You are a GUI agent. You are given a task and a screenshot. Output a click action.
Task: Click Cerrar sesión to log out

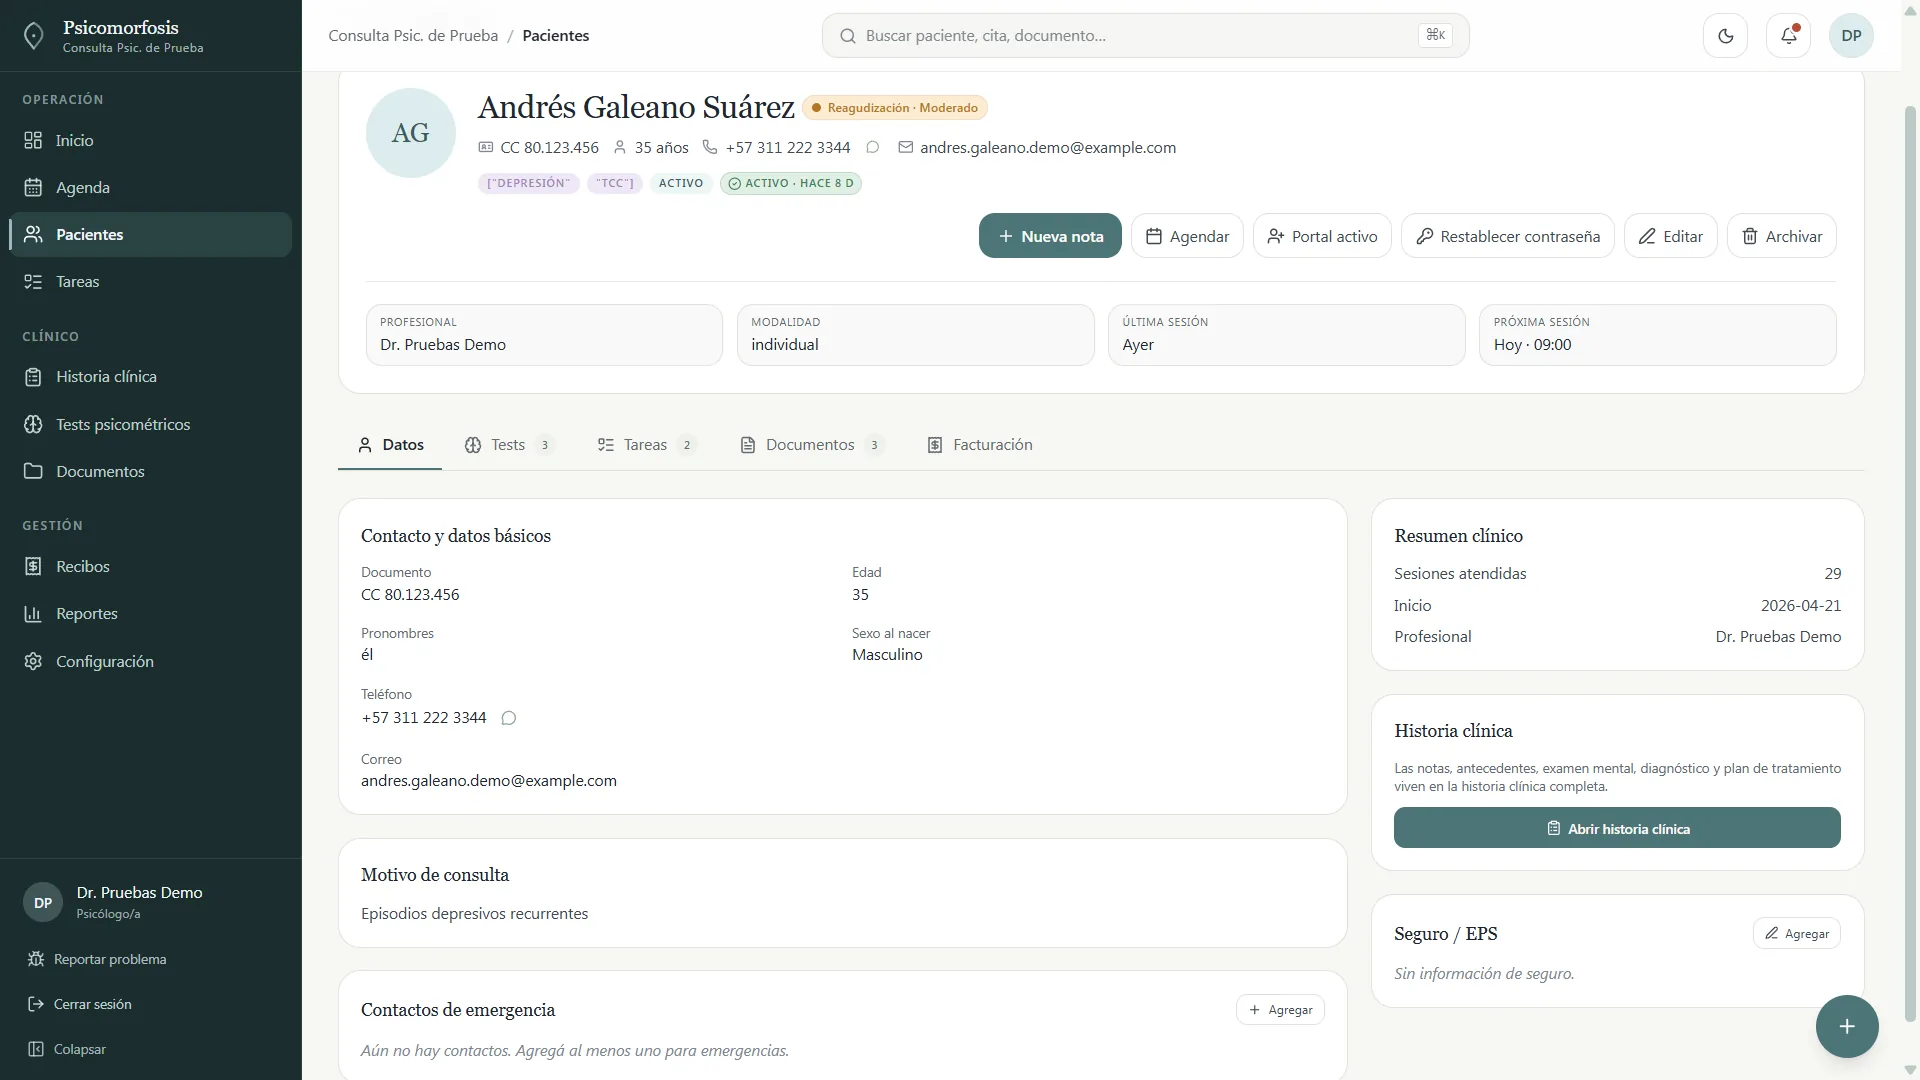pos(80,1005)
